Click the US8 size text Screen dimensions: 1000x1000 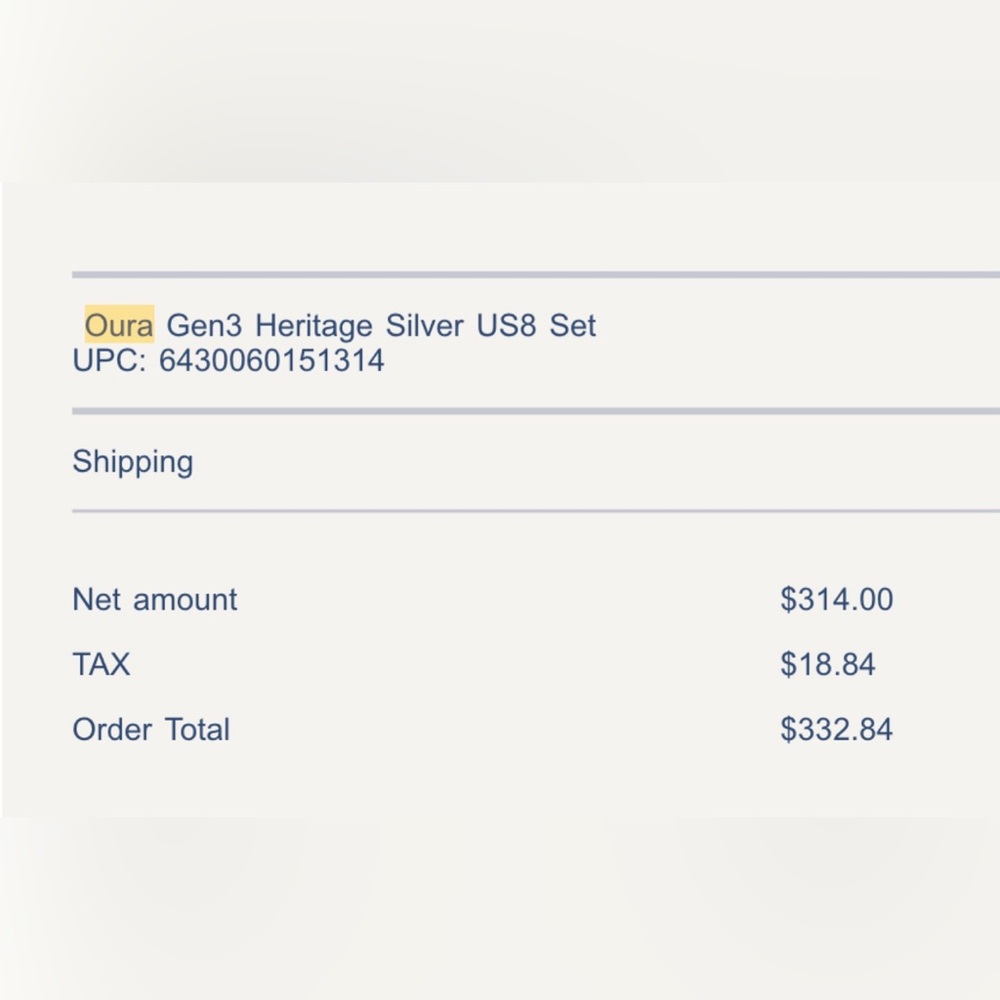tap(506, 325)
